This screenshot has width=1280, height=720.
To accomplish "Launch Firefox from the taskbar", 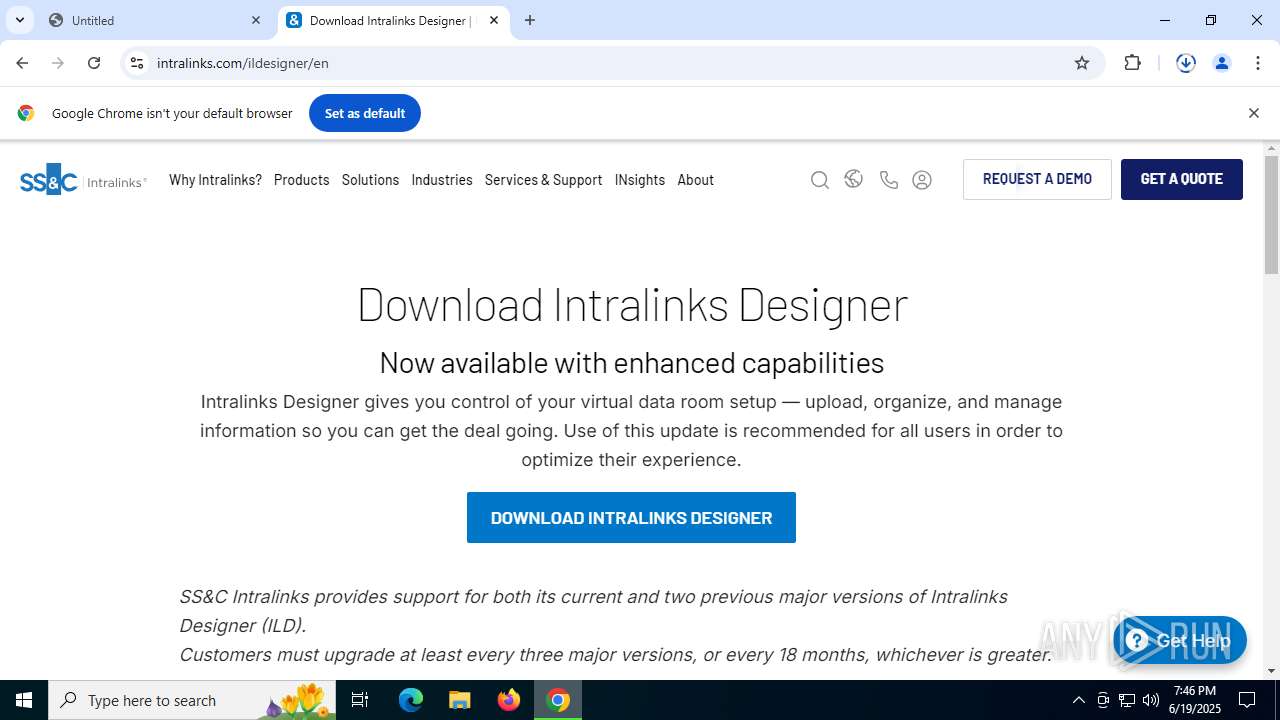I will pos(509,700).
